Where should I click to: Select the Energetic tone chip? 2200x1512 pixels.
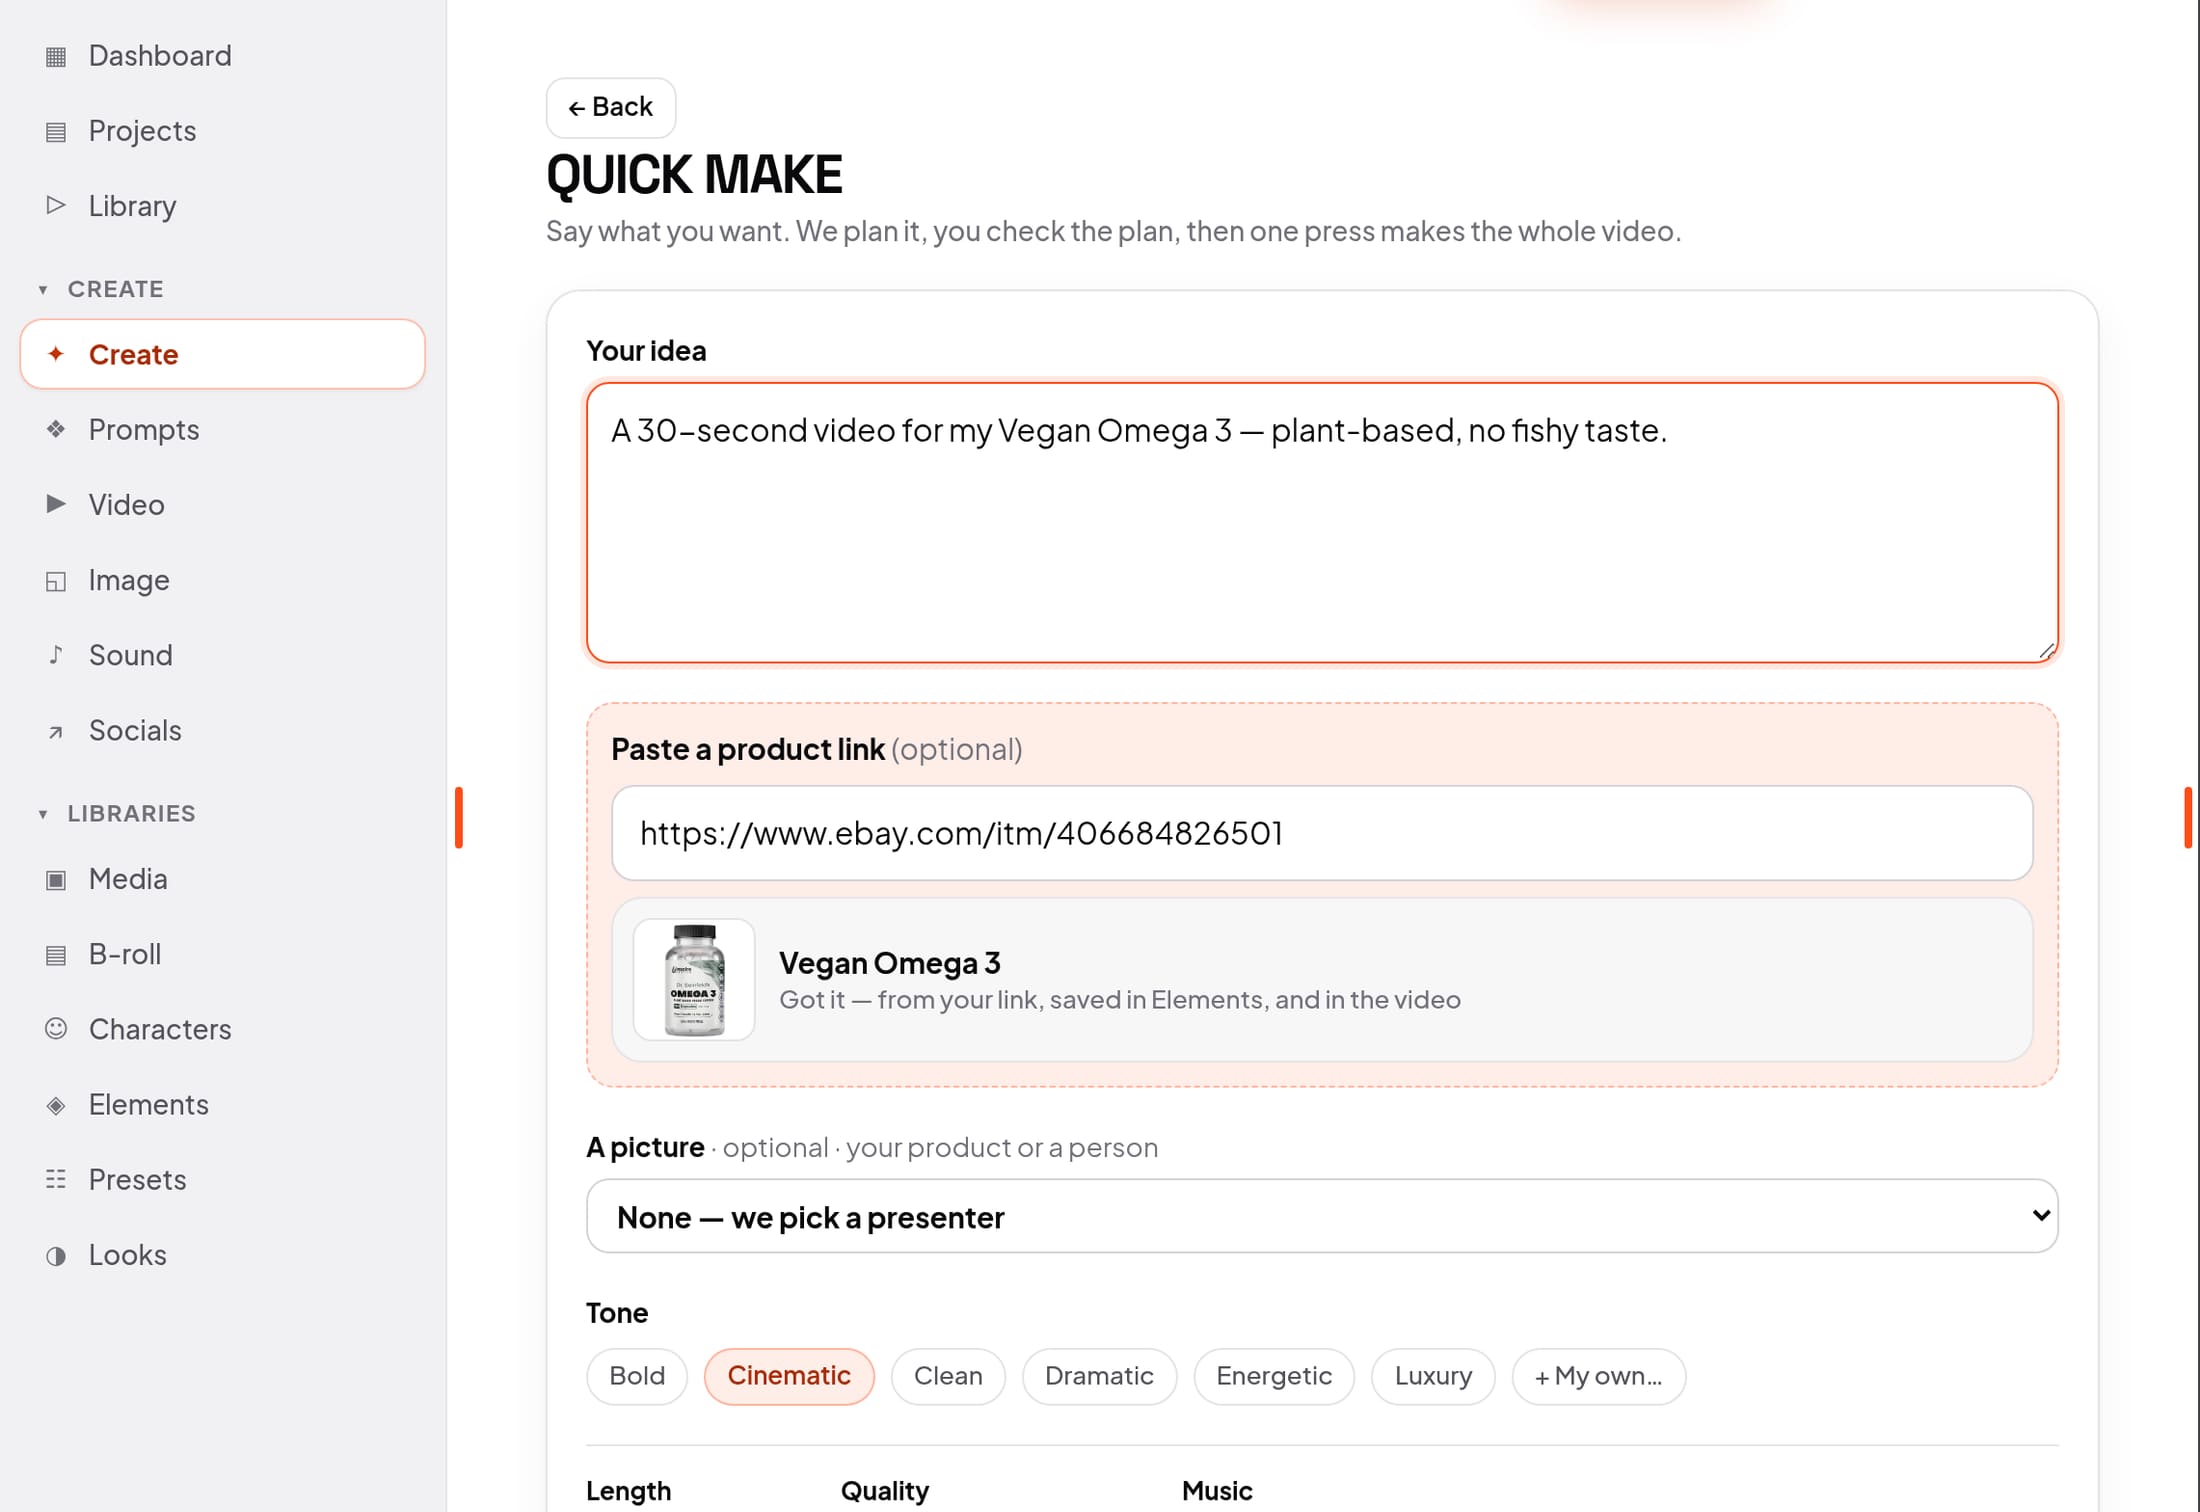(1274, 1376)
